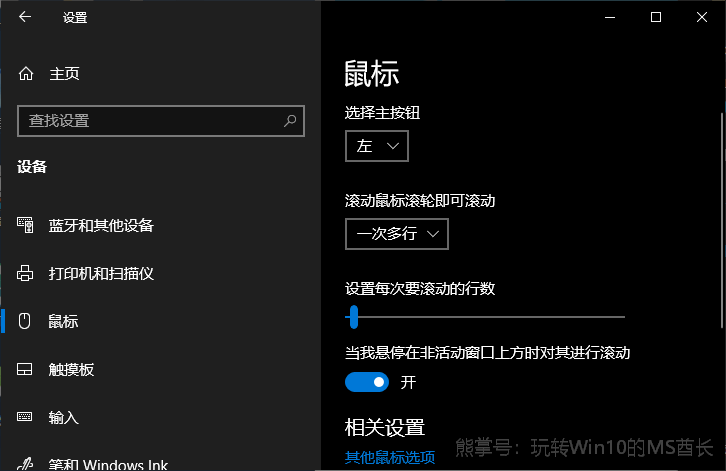Click the 相关设置 heading
The width and height of the screenshot is (726, 471).
click(x=385, y=427)
